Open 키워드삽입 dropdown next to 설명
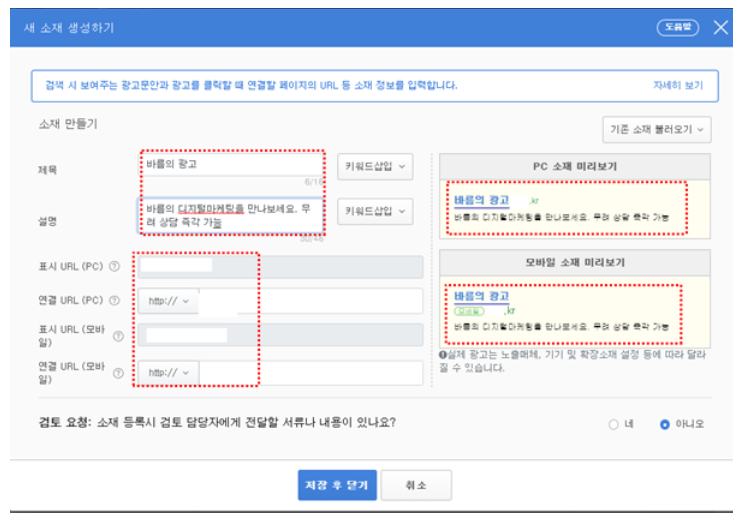Screen dimensions: 752x531 pyautogui.click(x=375, y=211)
